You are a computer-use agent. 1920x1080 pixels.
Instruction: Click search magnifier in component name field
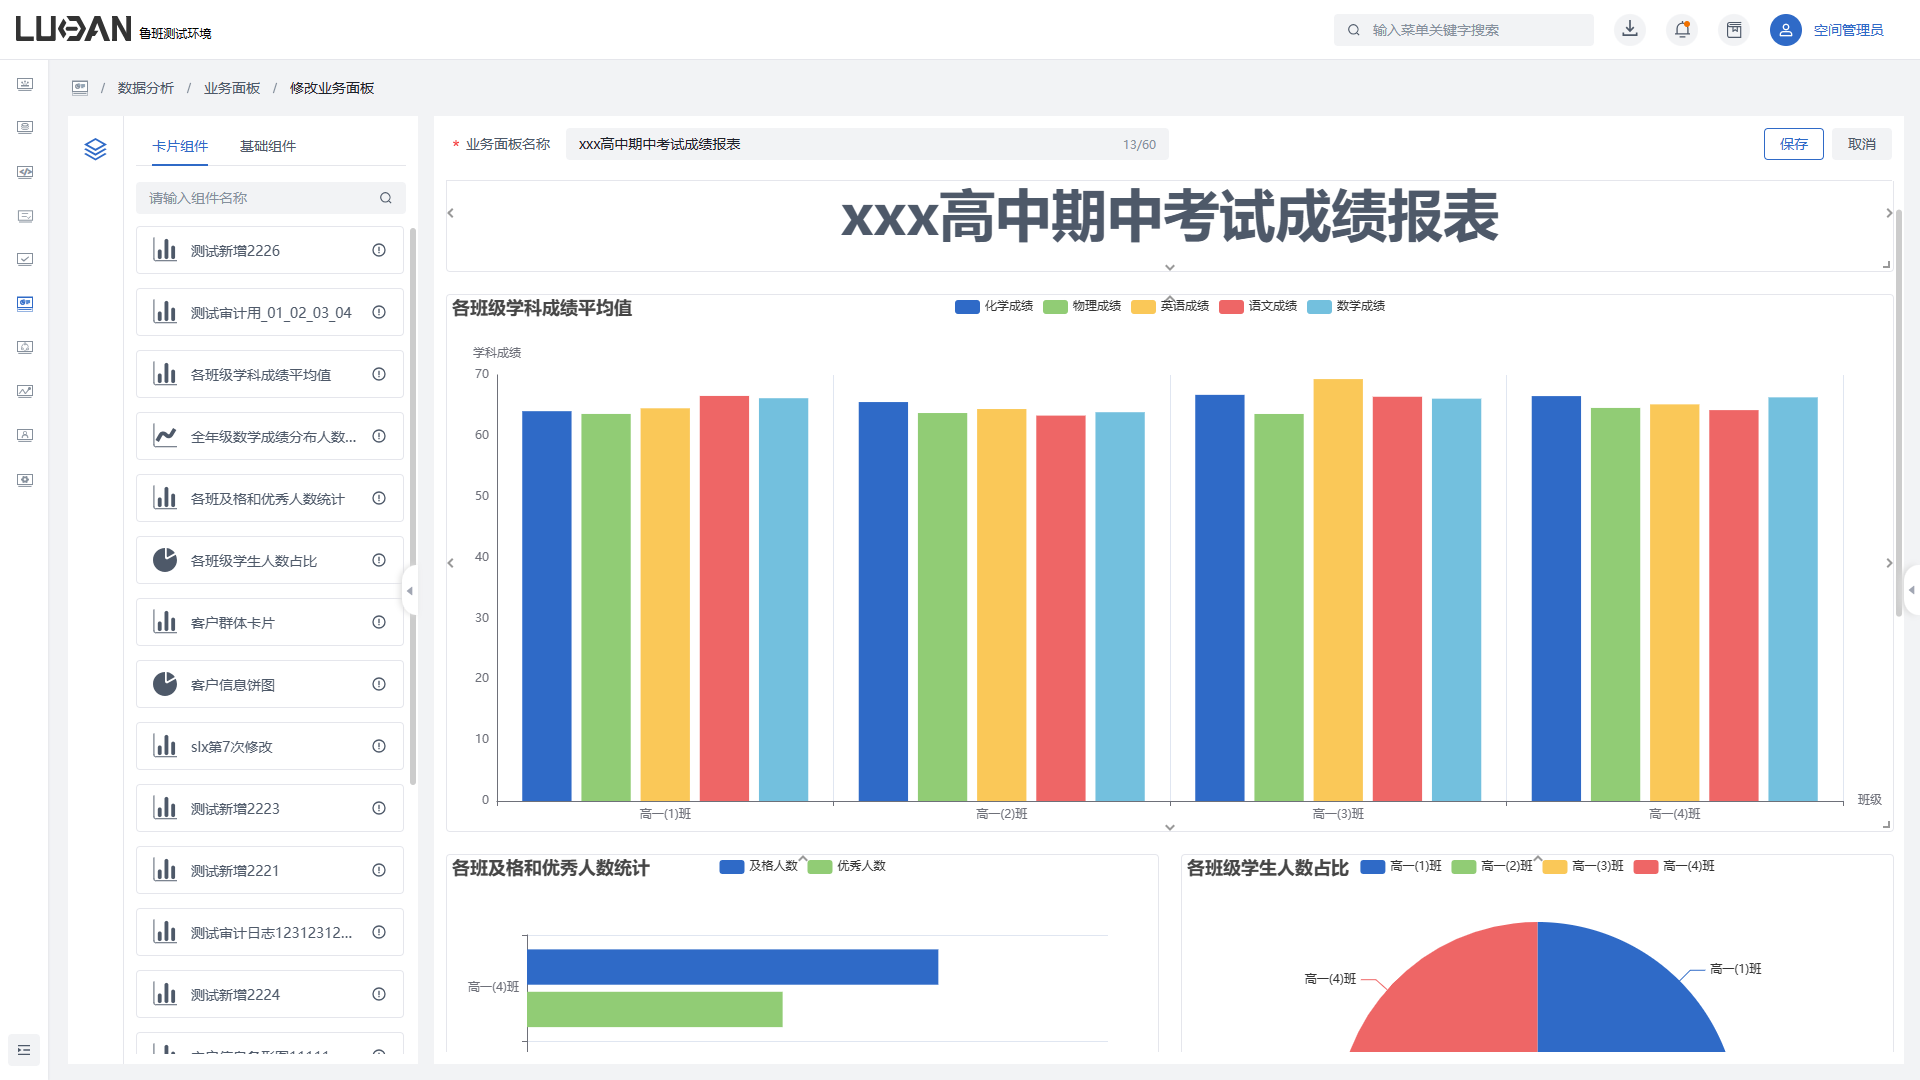click(386, 198)
